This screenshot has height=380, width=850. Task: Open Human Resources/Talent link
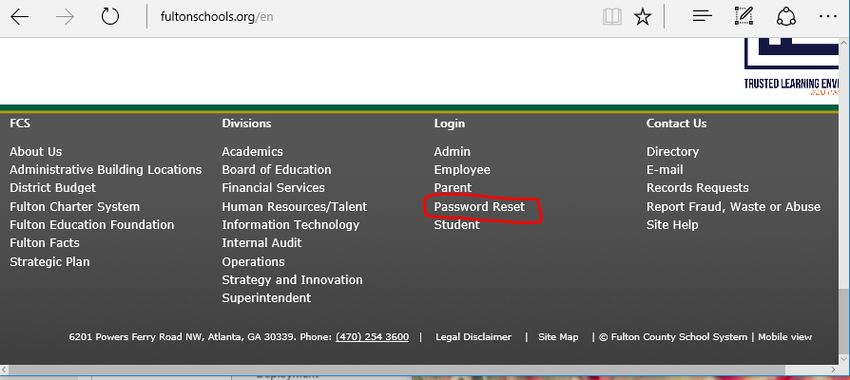click(x=294, y=207)
